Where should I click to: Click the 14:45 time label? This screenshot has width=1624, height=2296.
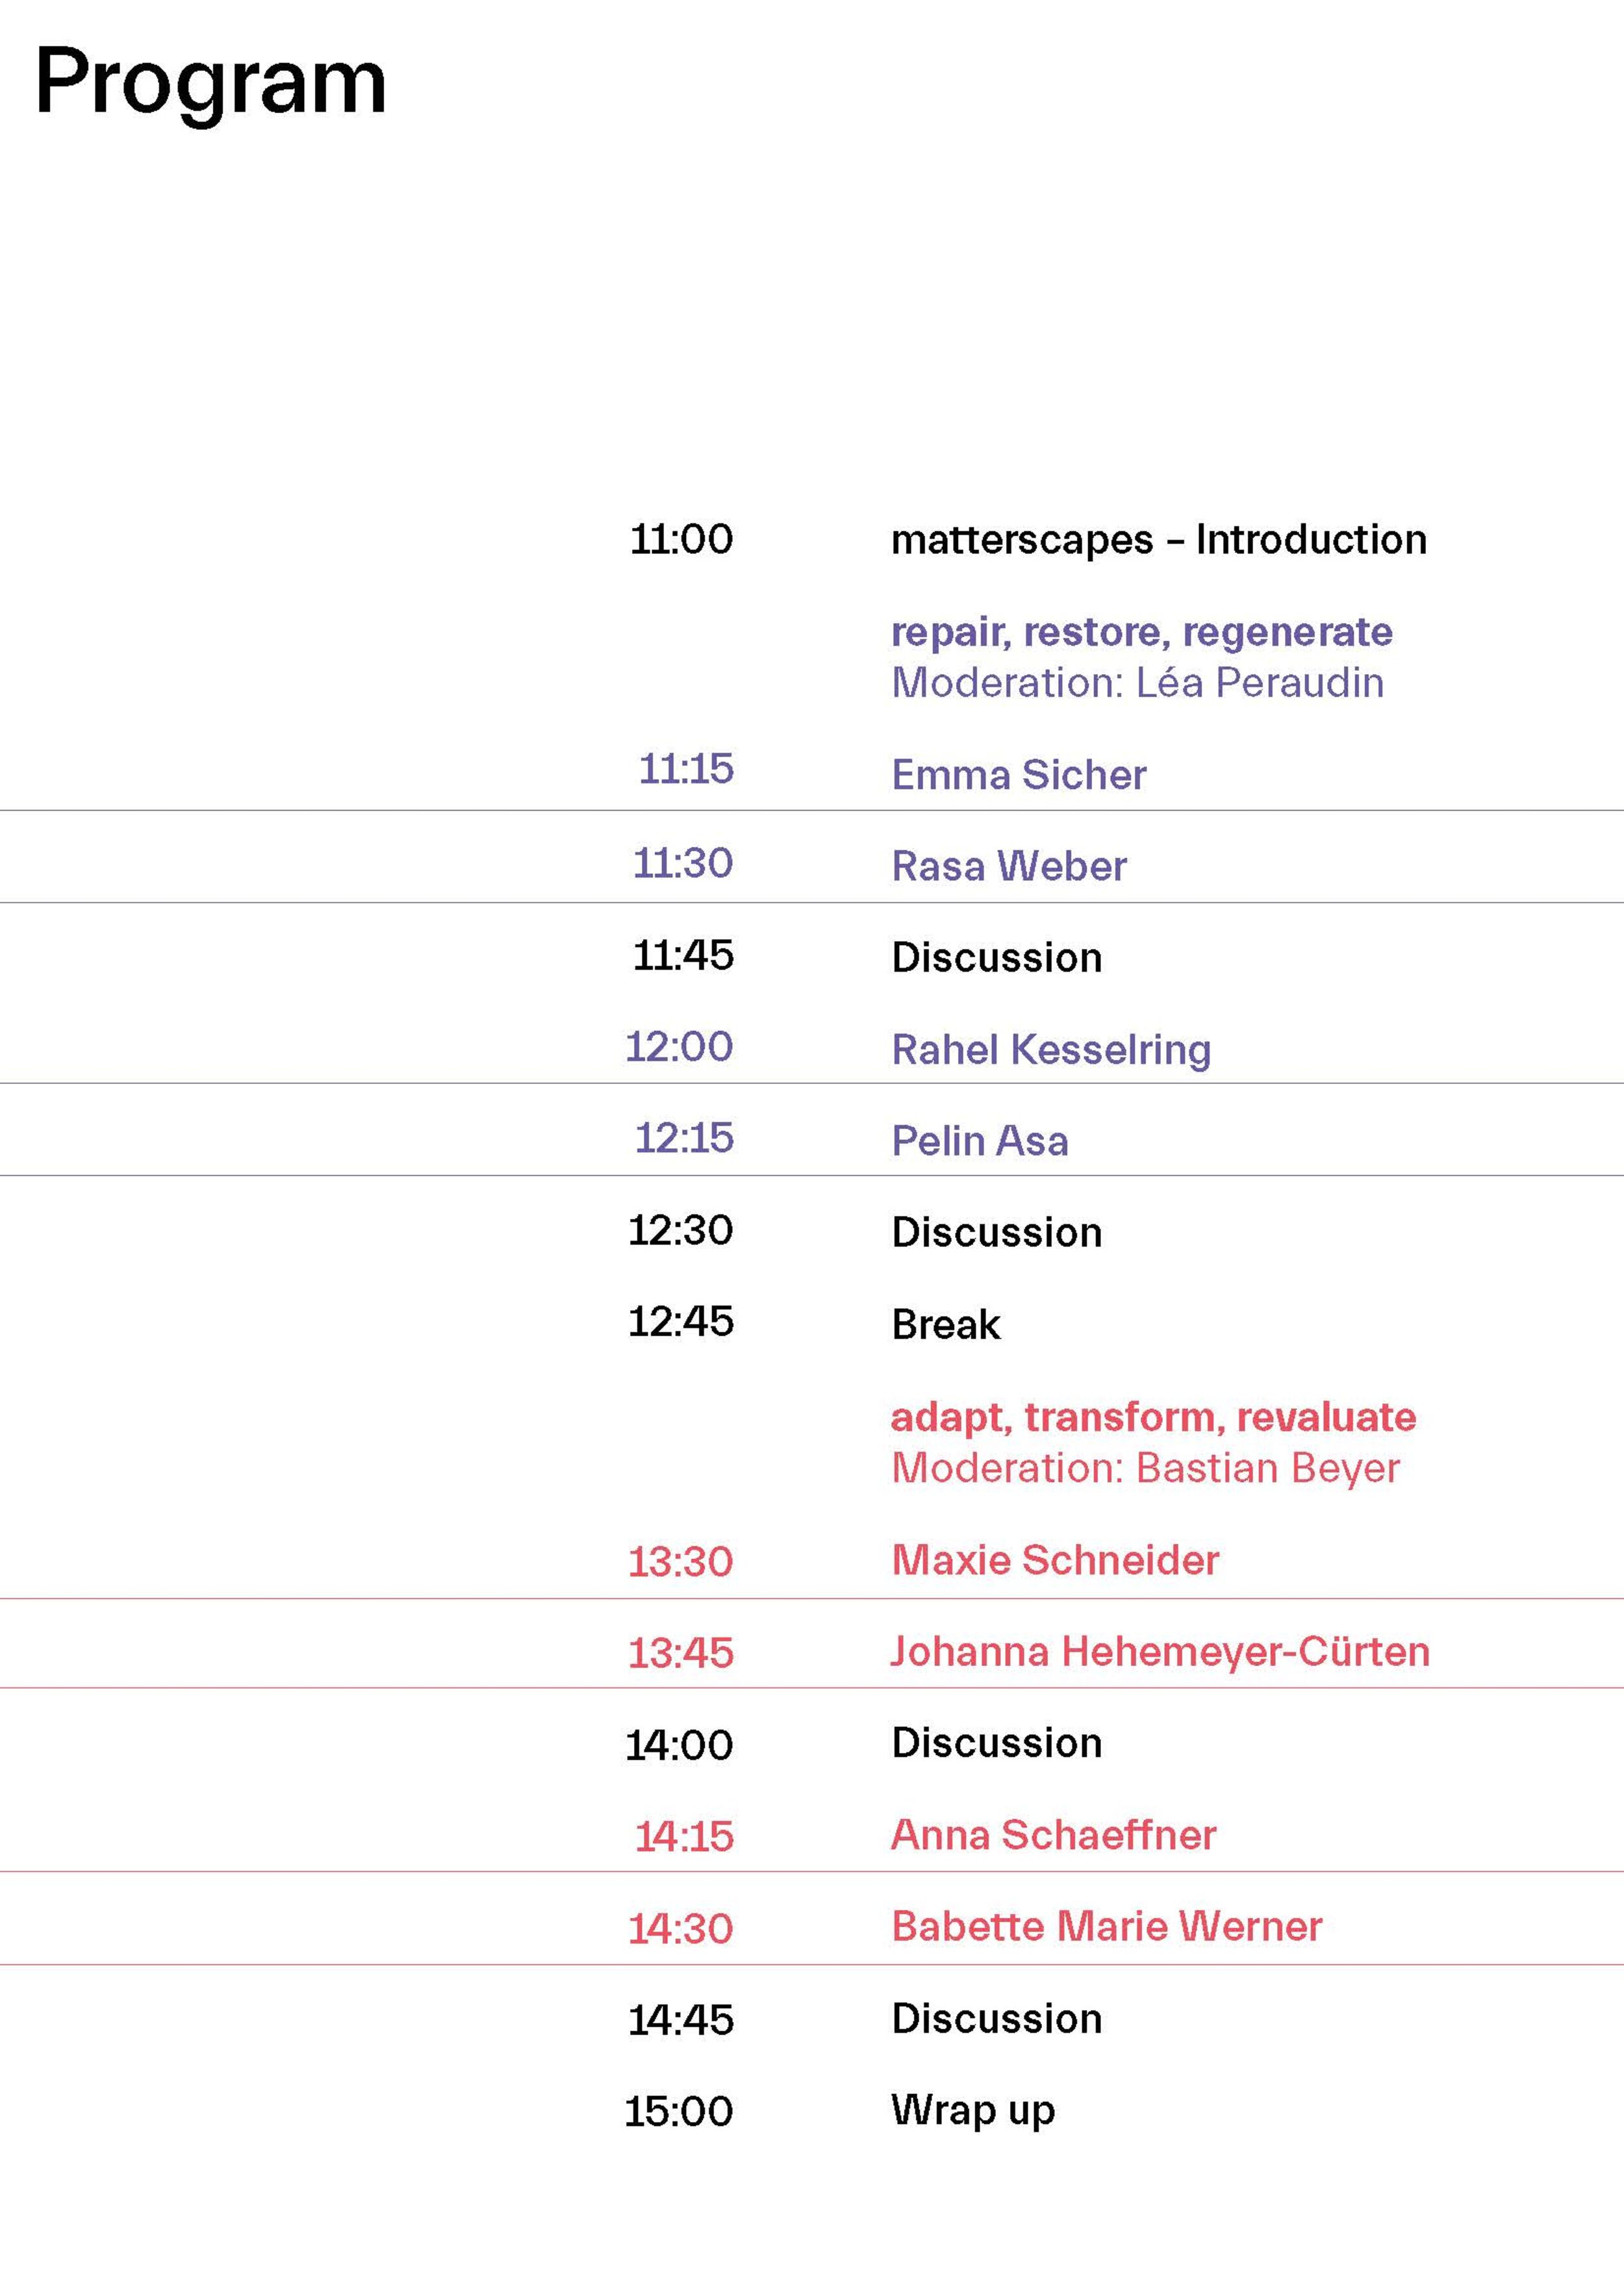(680, 2021)
